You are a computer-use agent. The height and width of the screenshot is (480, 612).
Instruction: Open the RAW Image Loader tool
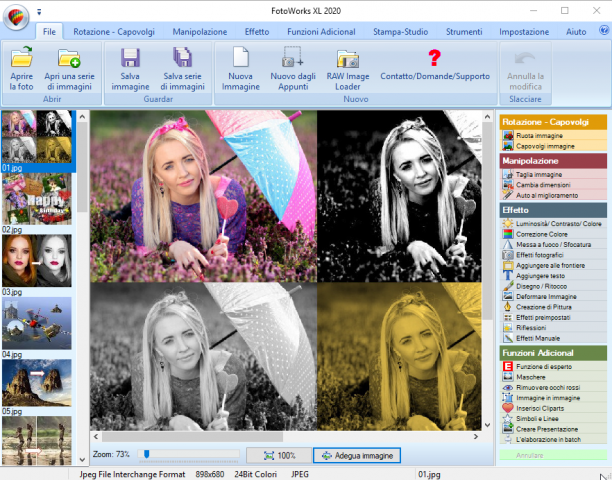(348, 59)
